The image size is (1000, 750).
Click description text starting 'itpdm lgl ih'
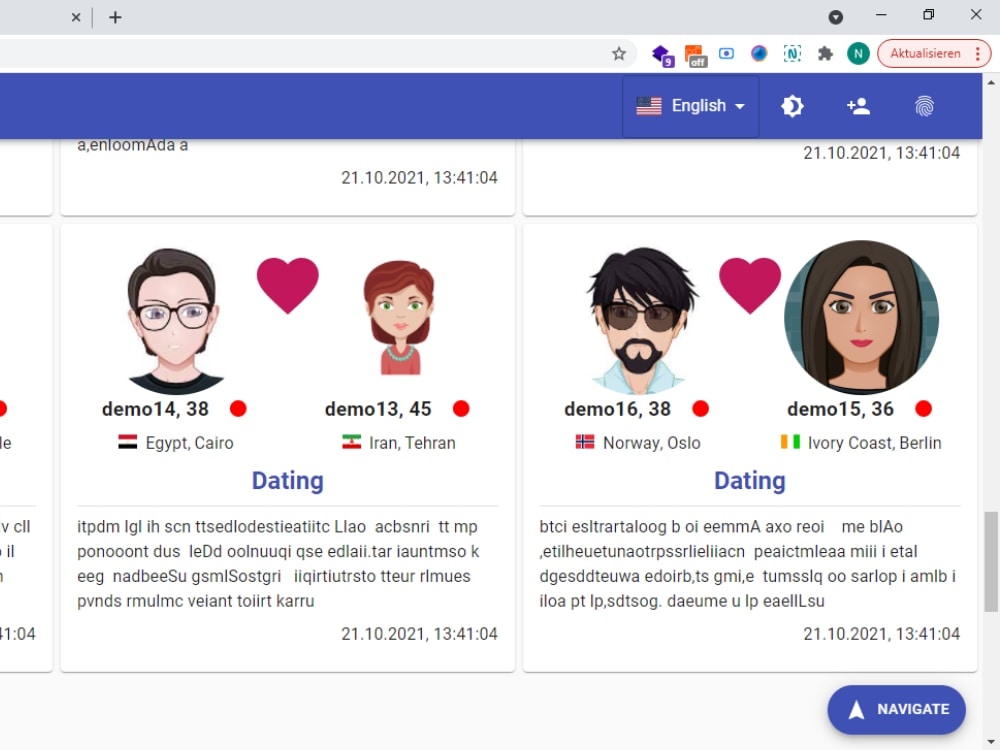click(x=279, y=564)
